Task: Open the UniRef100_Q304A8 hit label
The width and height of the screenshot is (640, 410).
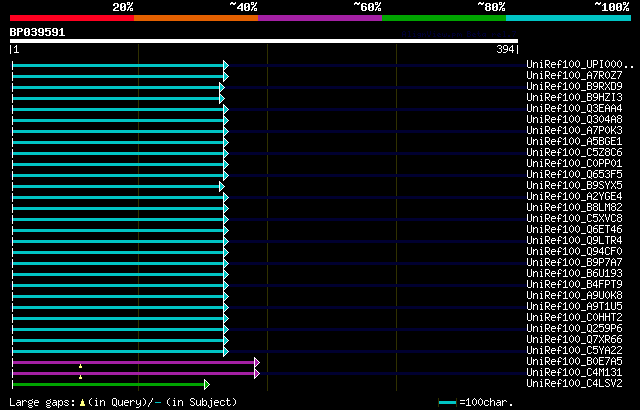Action: (x=574, y=120)
